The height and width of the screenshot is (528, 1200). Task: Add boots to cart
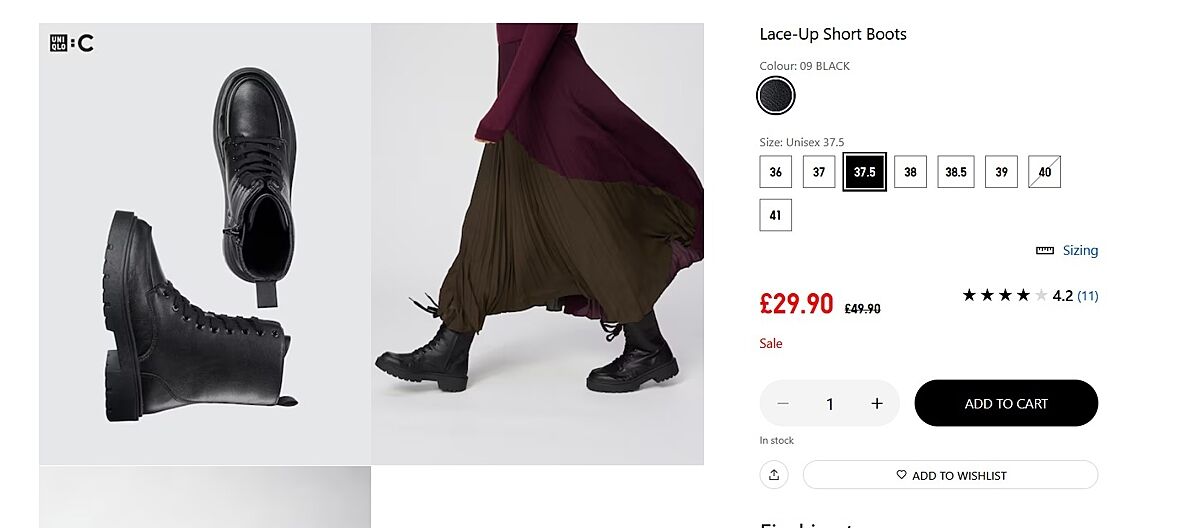coord(1006,404)
